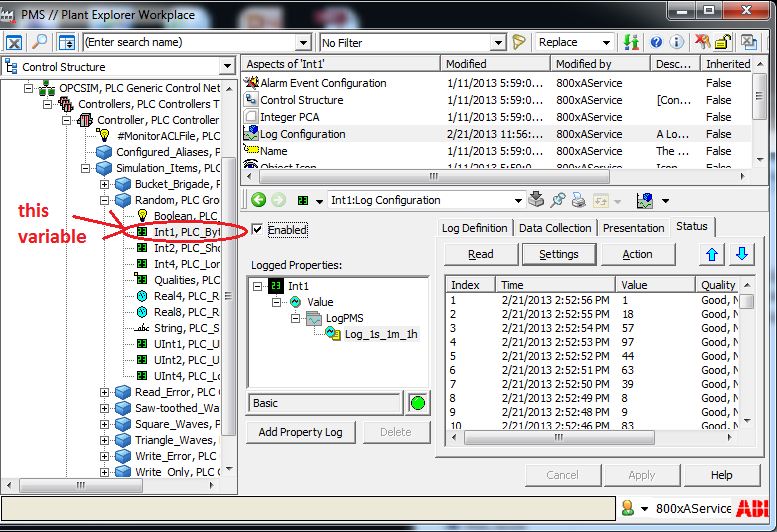Viewport: 777px width, 532px height.
Task: Switch to the Presentation tab
Action: pos(633,228)
